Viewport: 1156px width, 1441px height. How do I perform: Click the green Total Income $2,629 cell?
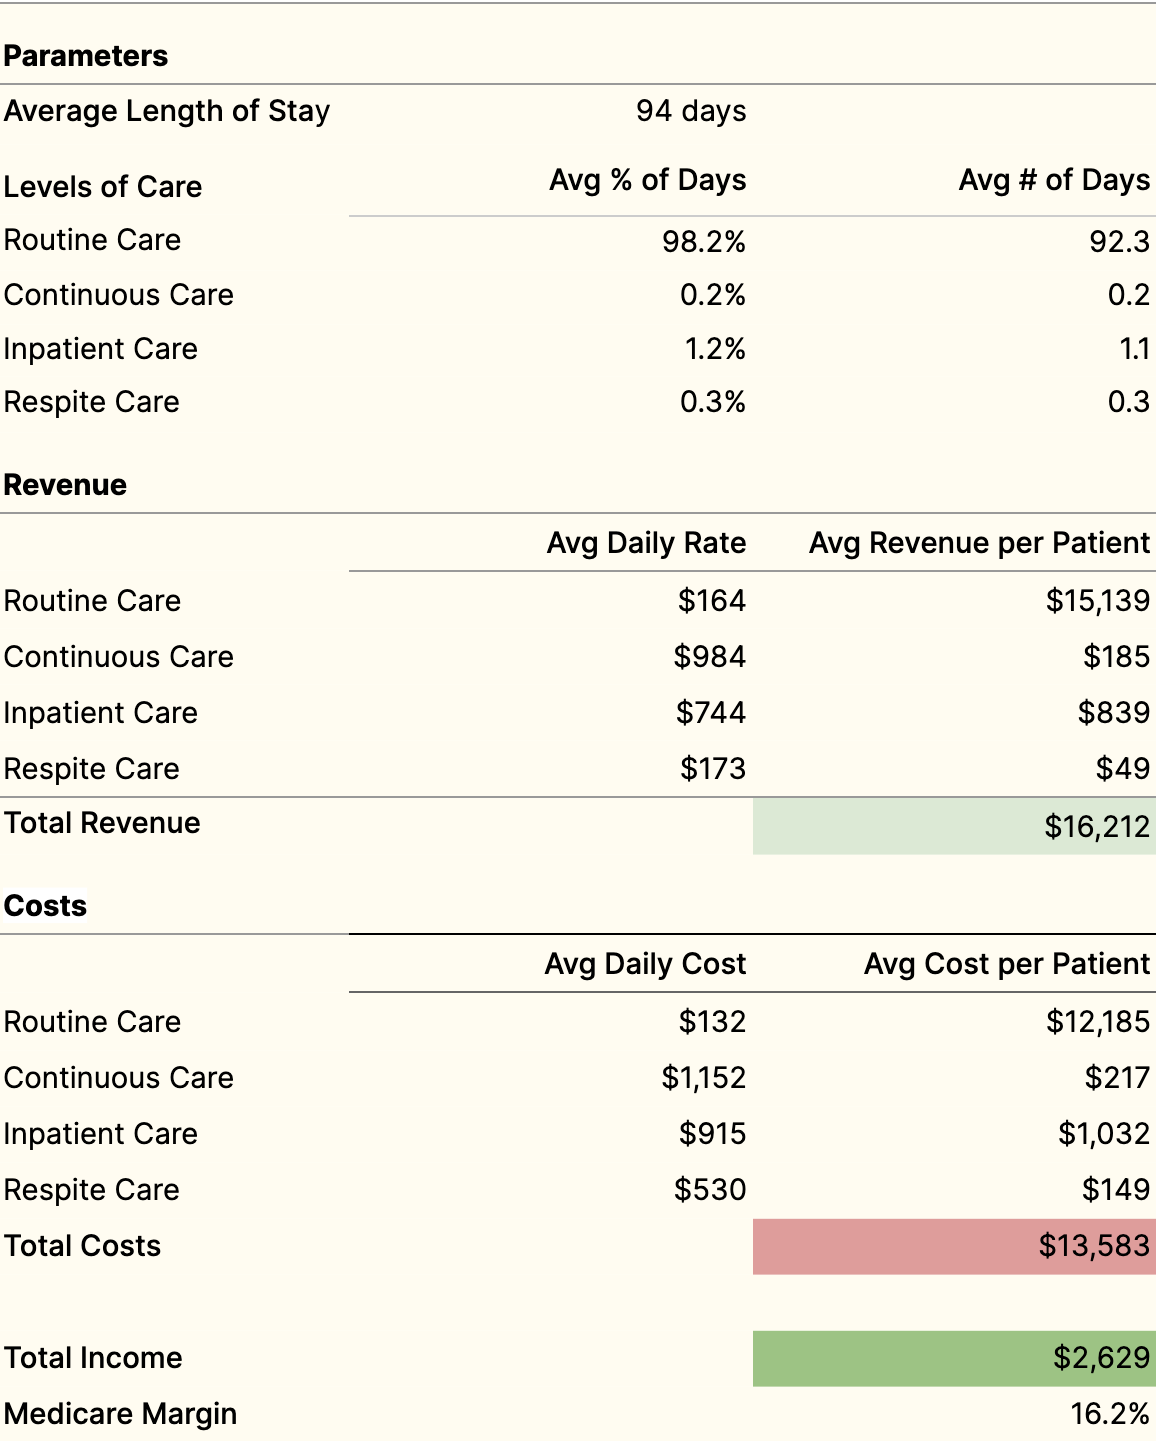pos(954,1358)
